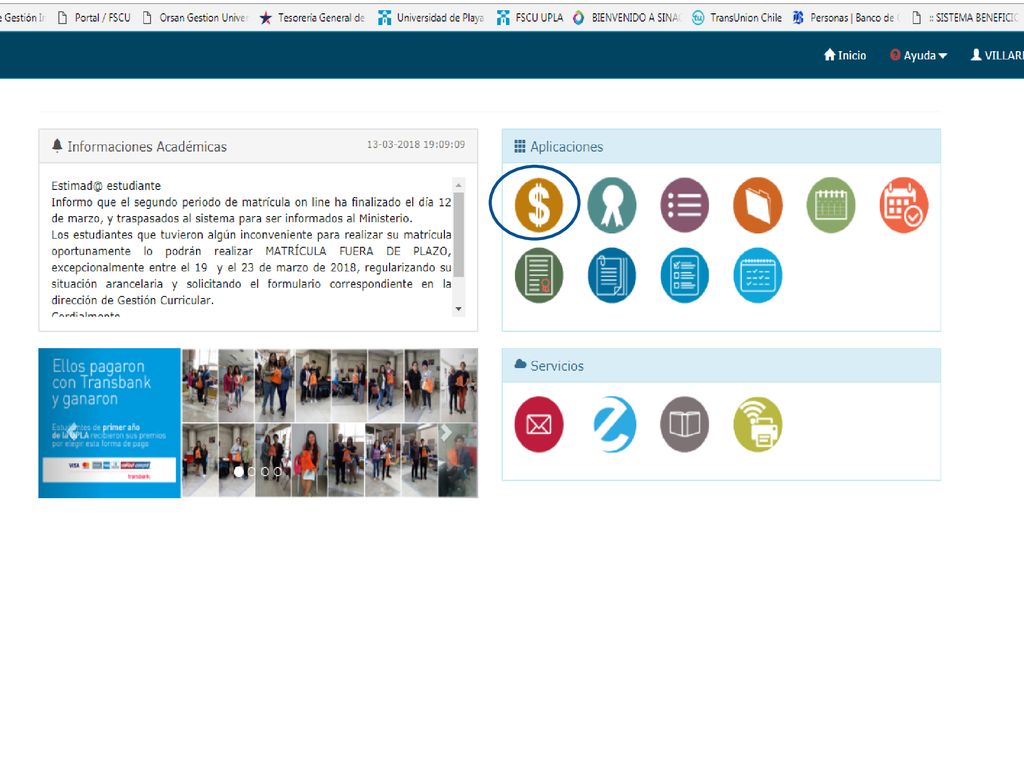Open the orange folder documents application icon

coord(758,205)
